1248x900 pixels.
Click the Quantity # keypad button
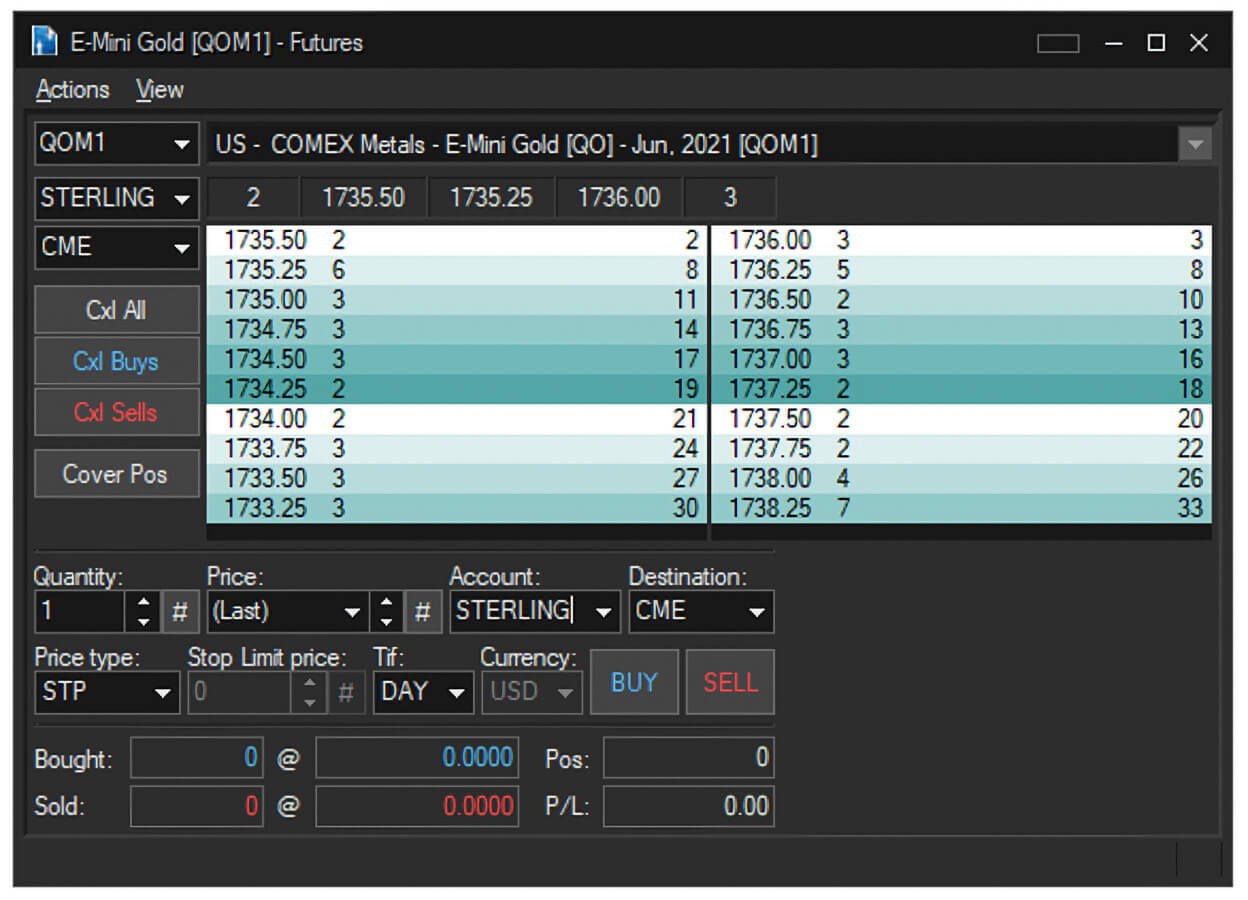coord(180,612)
